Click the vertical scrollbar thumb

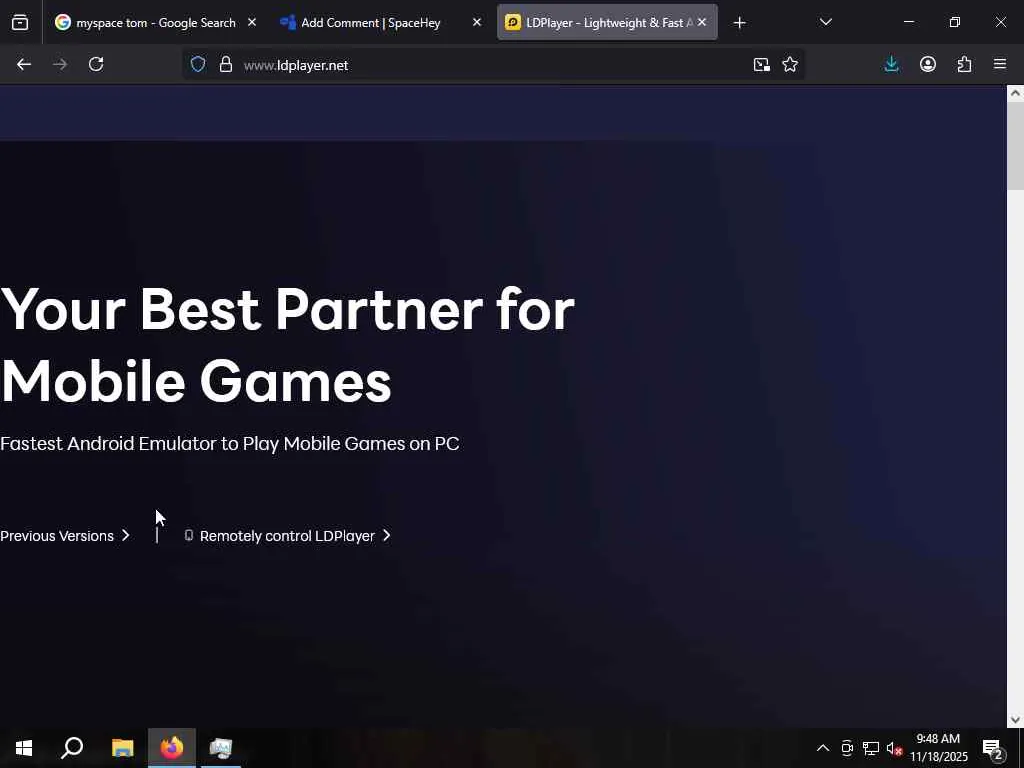1015,145
